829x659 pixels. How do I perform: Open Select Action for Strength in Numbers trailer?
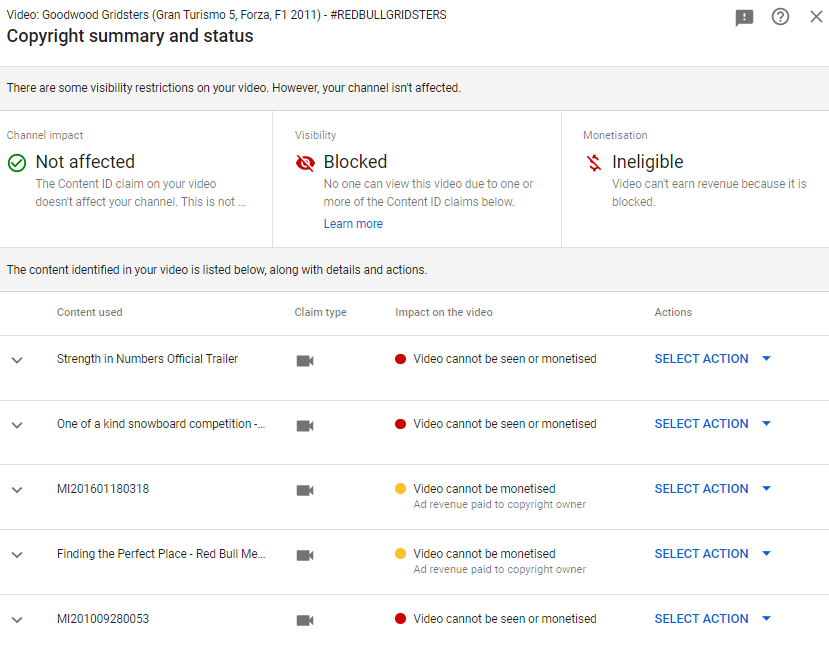[713, 359]
